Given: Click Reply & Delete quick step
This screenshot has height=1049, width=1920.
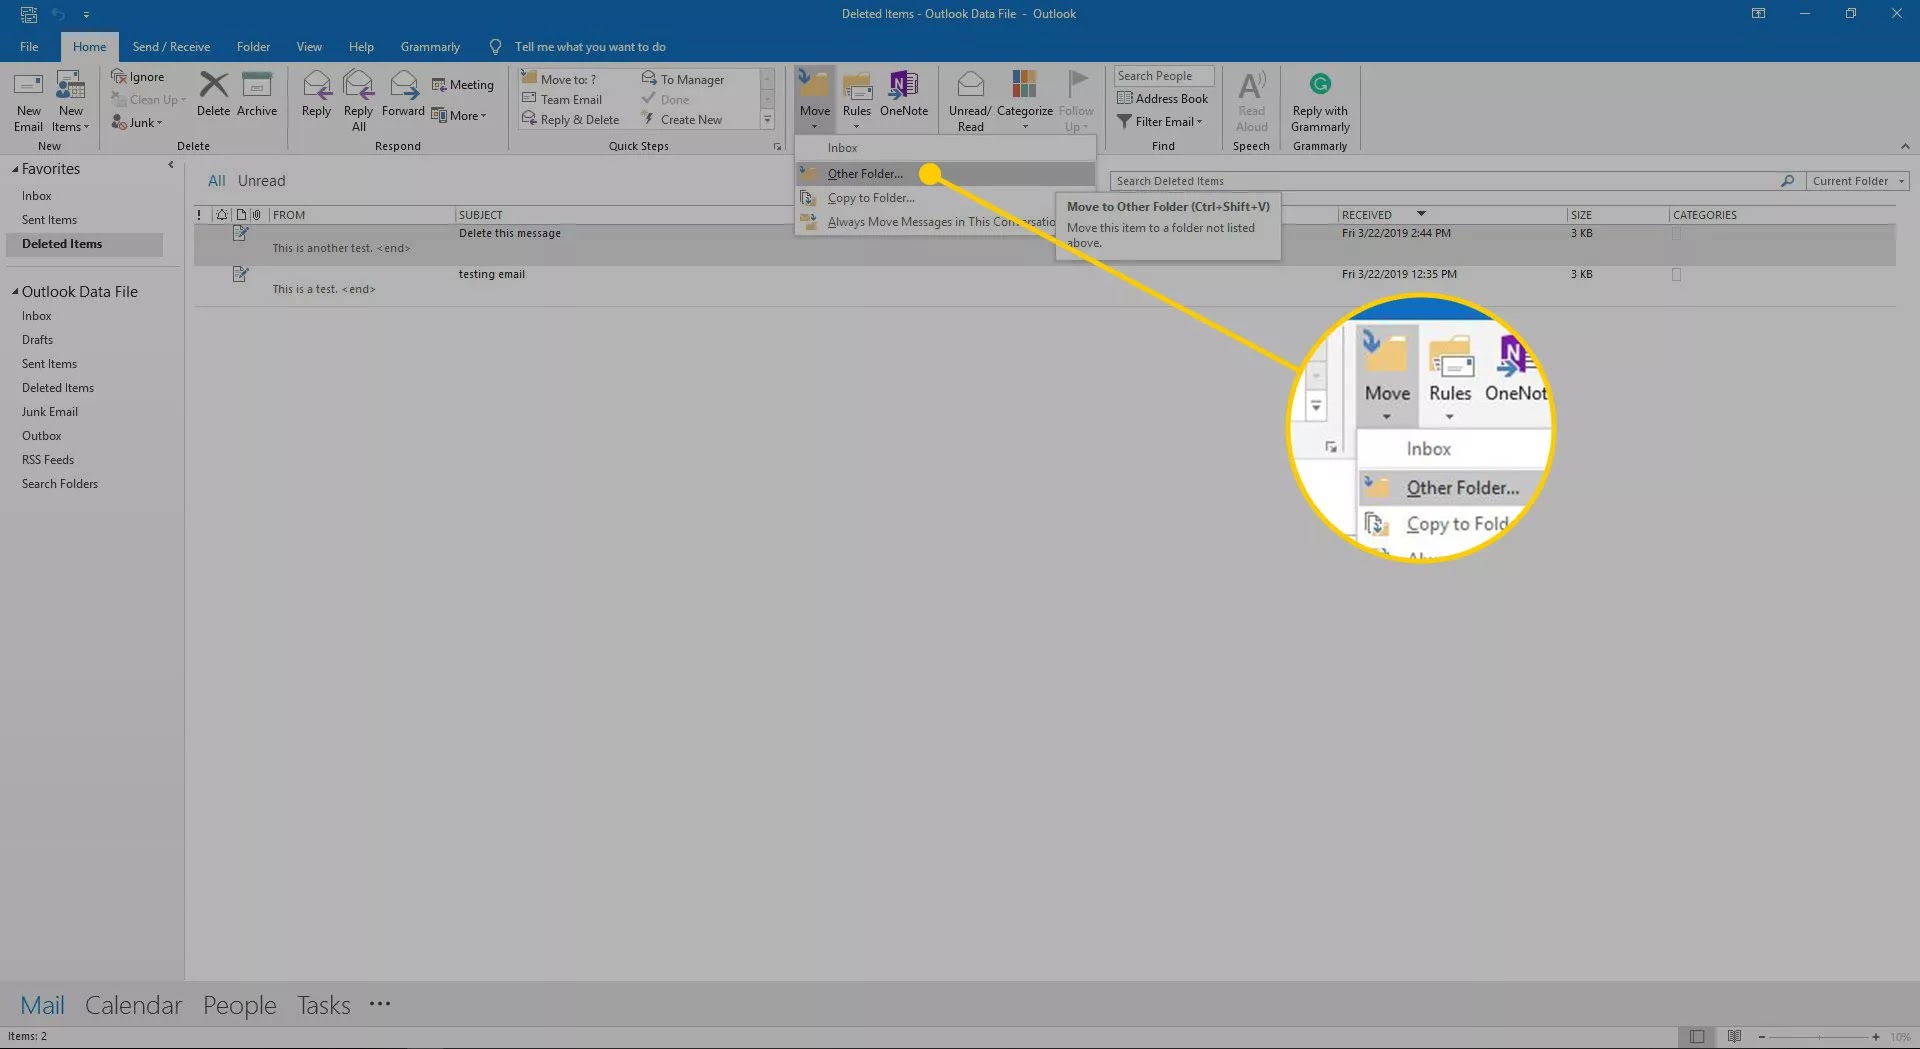Looking at the screenshot, I should pyautogui.click(x=570, y=119).
